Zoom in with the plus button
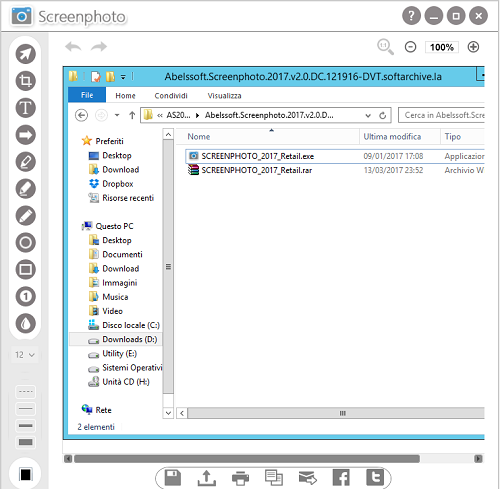 click(x=473, y=47)
